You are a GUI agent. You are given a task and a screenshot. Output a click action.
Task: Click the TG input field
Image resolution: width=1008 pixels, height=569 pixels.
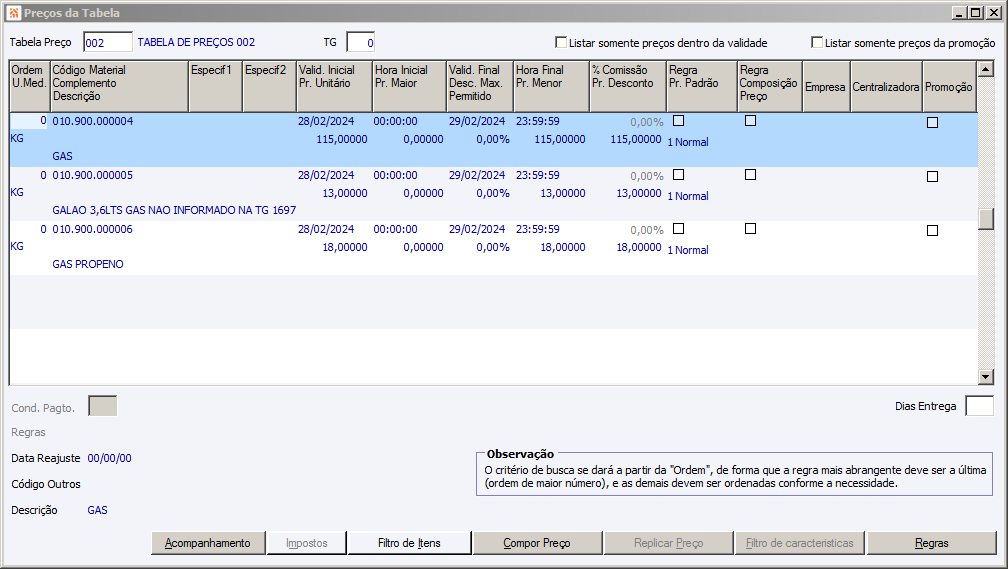tap(360, 42)
